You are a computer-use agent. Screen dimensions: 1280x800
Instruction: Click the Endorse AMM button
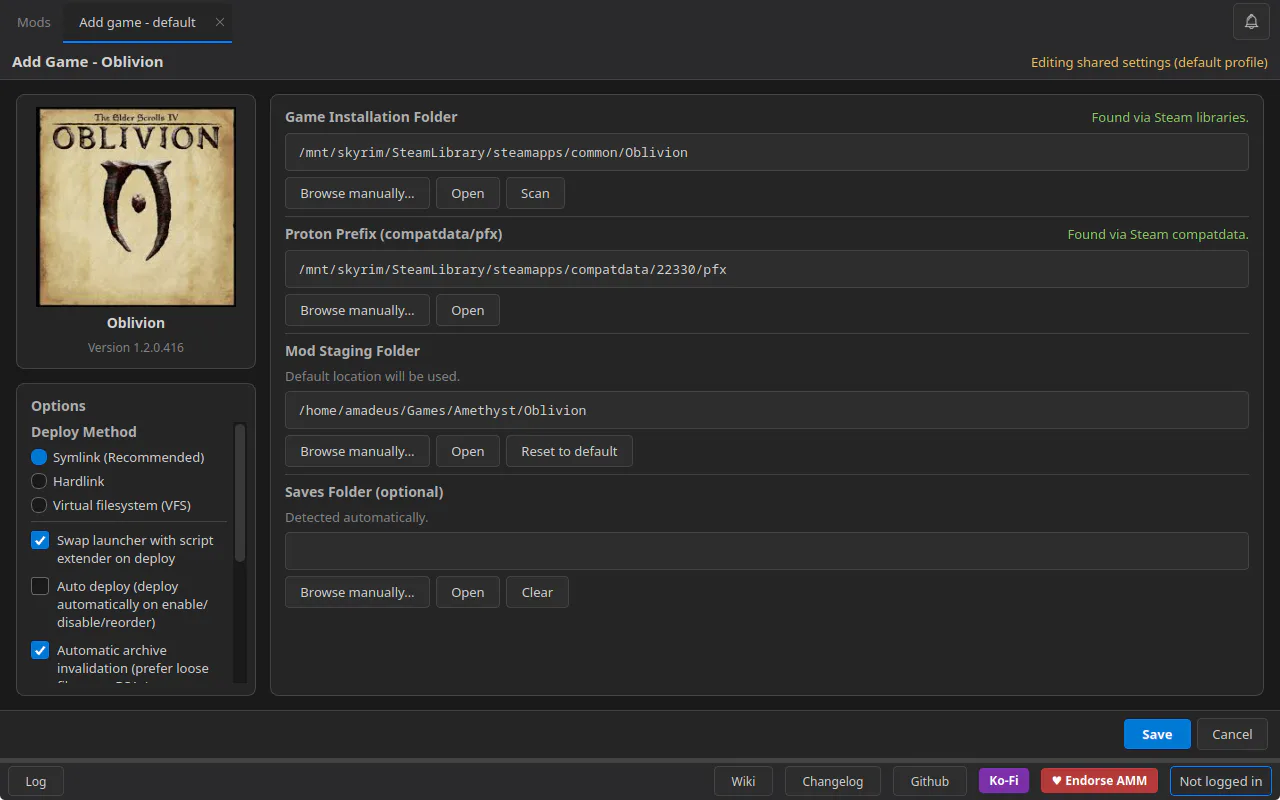coord(1099,781)
